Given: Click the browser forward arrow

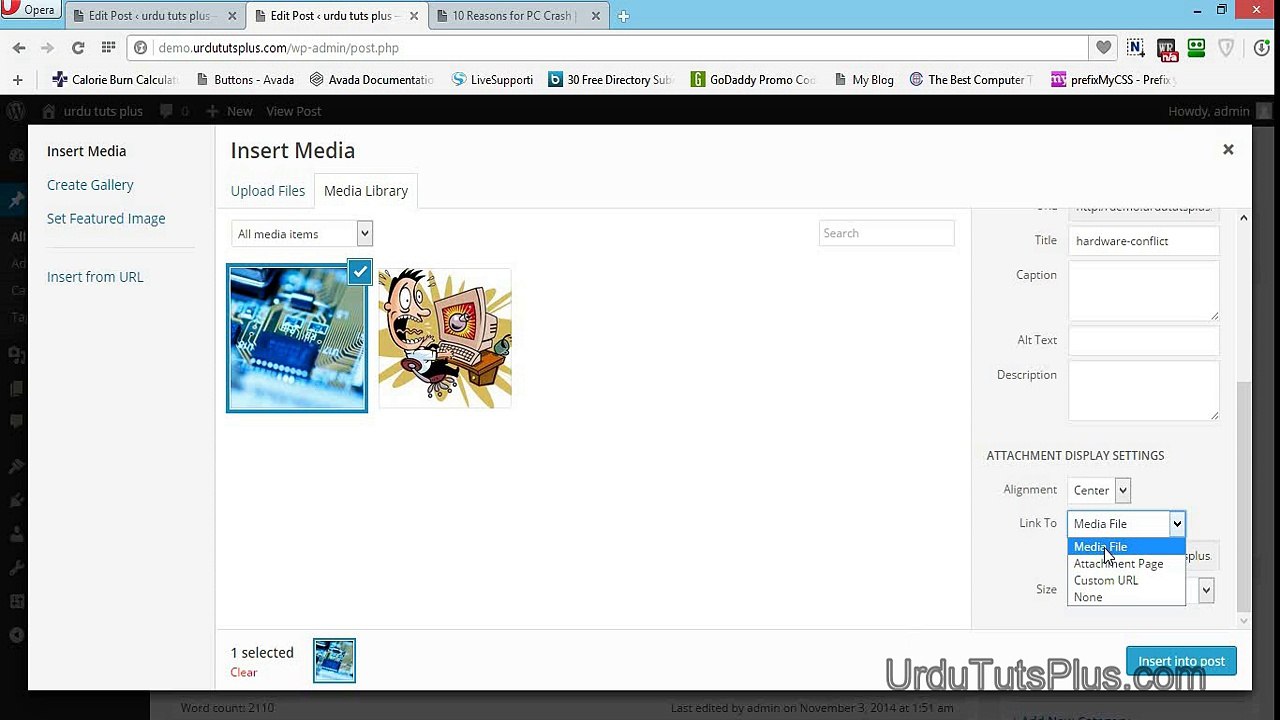Looking at the screenshot, I should point(47,47).
